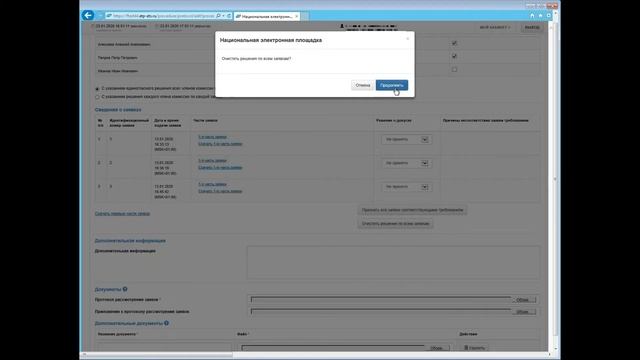Screen dimensions: 640x360
Task: Click the help icon next to Документы
Action: click(125, 289)
